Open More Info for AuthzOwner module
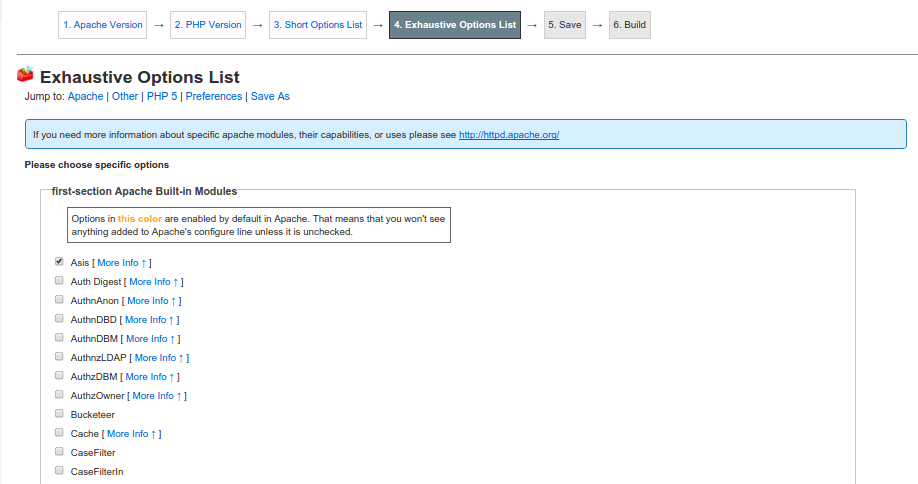The image size is (918, 484). 157,396
